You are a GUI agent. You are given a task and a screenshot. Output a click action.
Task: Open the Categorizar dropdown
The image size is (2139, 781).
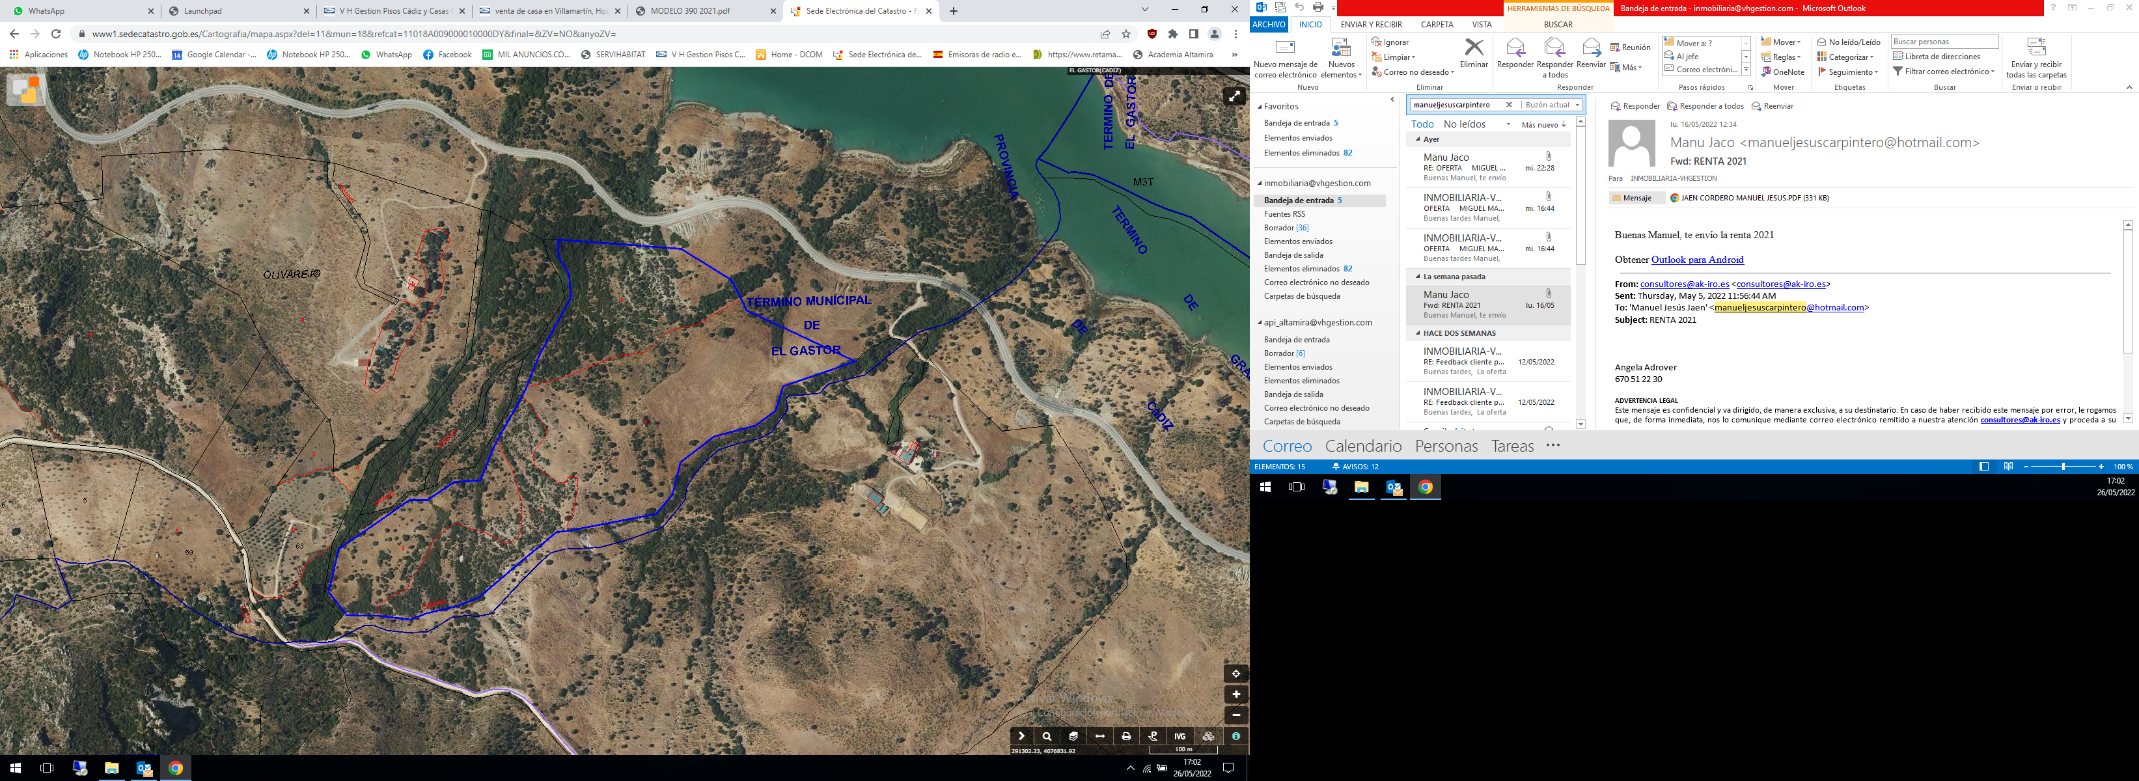pyautogui.click(x=1844, y=57)
